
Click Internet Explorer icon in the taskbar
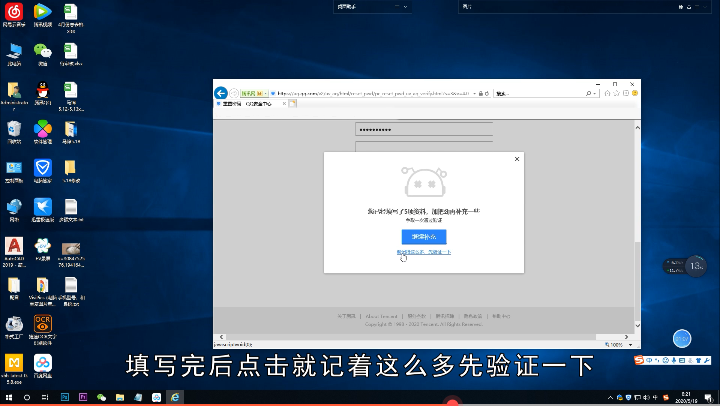[x=174, y=398]
